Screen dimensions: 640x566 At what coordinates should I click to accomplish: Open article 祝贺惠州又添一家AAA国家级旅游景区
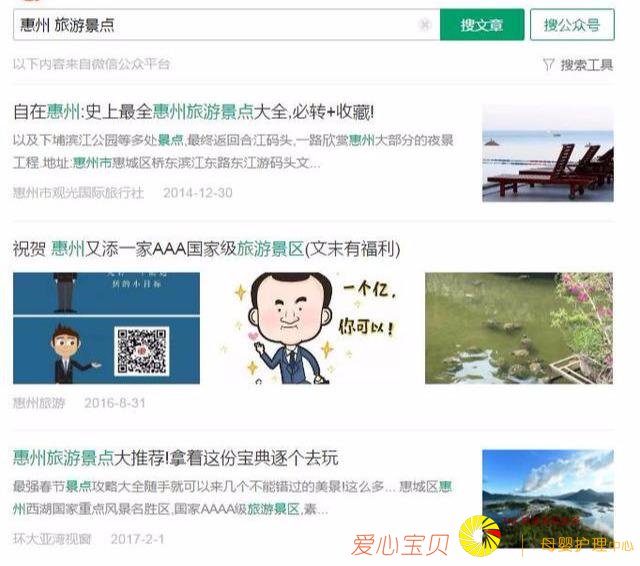207,249
